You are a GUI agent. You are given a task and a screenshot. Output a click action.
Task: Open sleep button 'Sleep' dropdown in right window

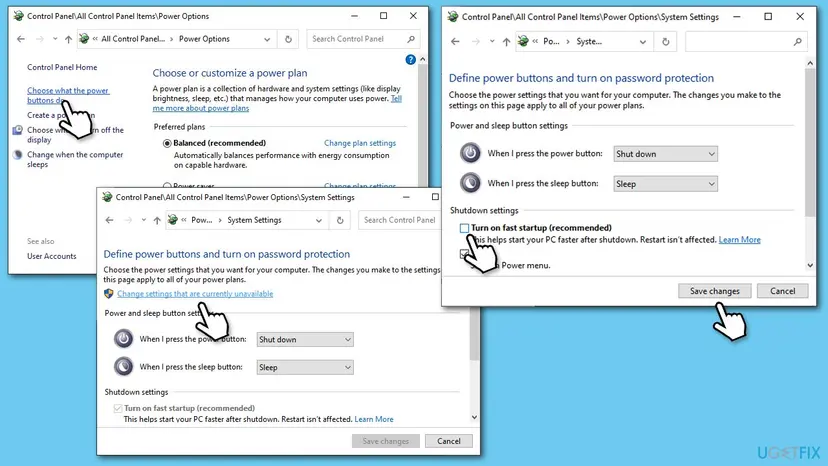click(665, 184)
